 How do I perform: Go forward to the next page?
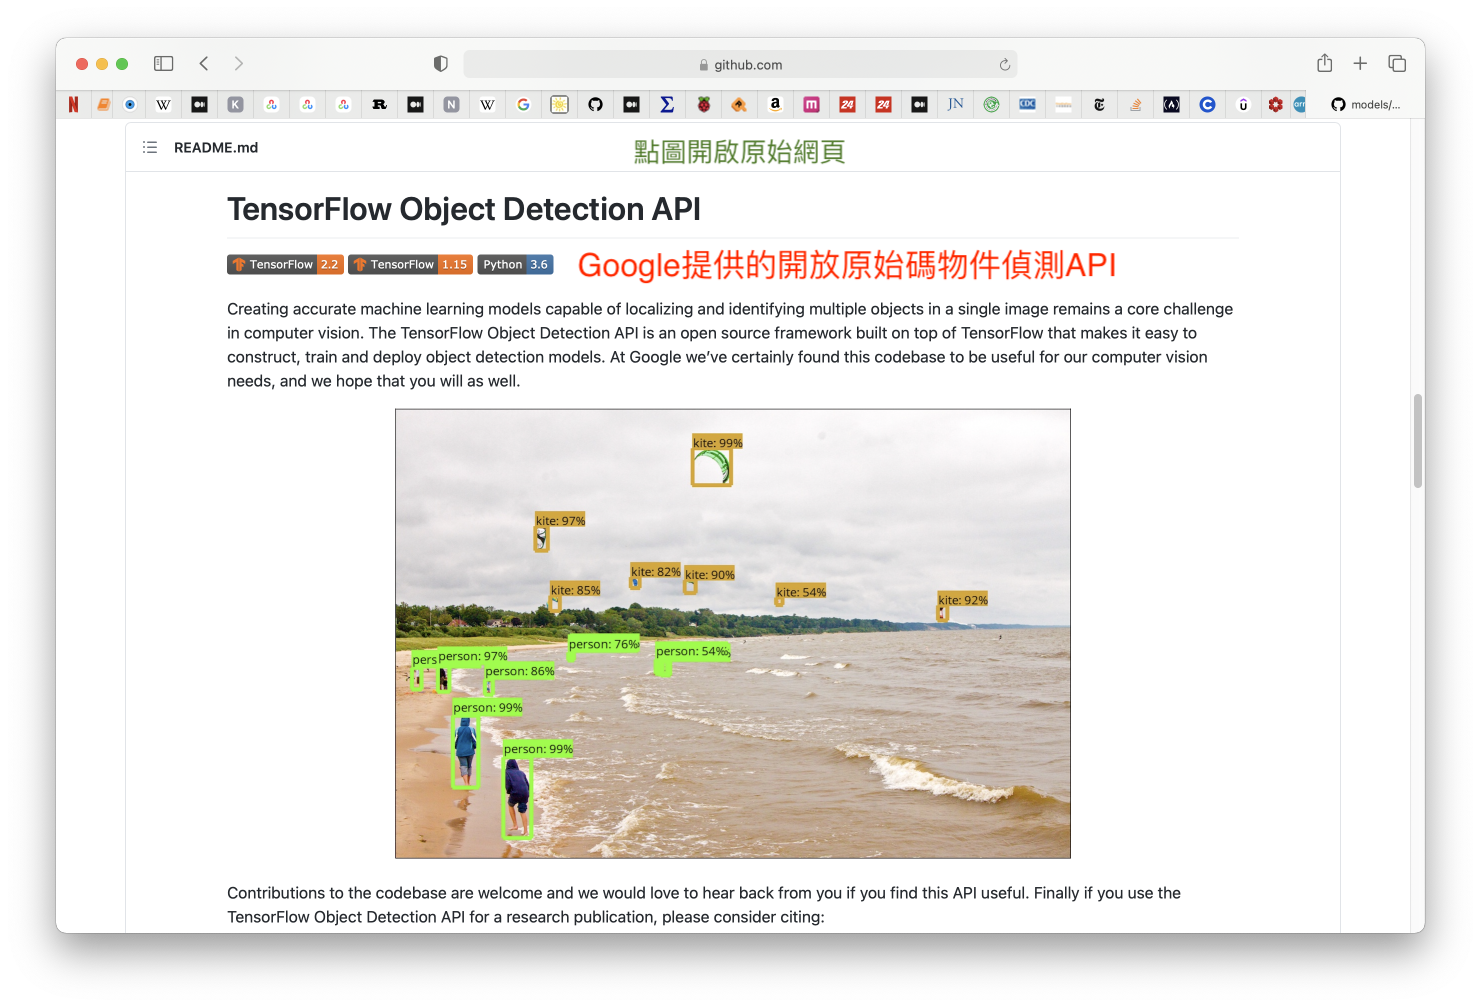point(238,64)
